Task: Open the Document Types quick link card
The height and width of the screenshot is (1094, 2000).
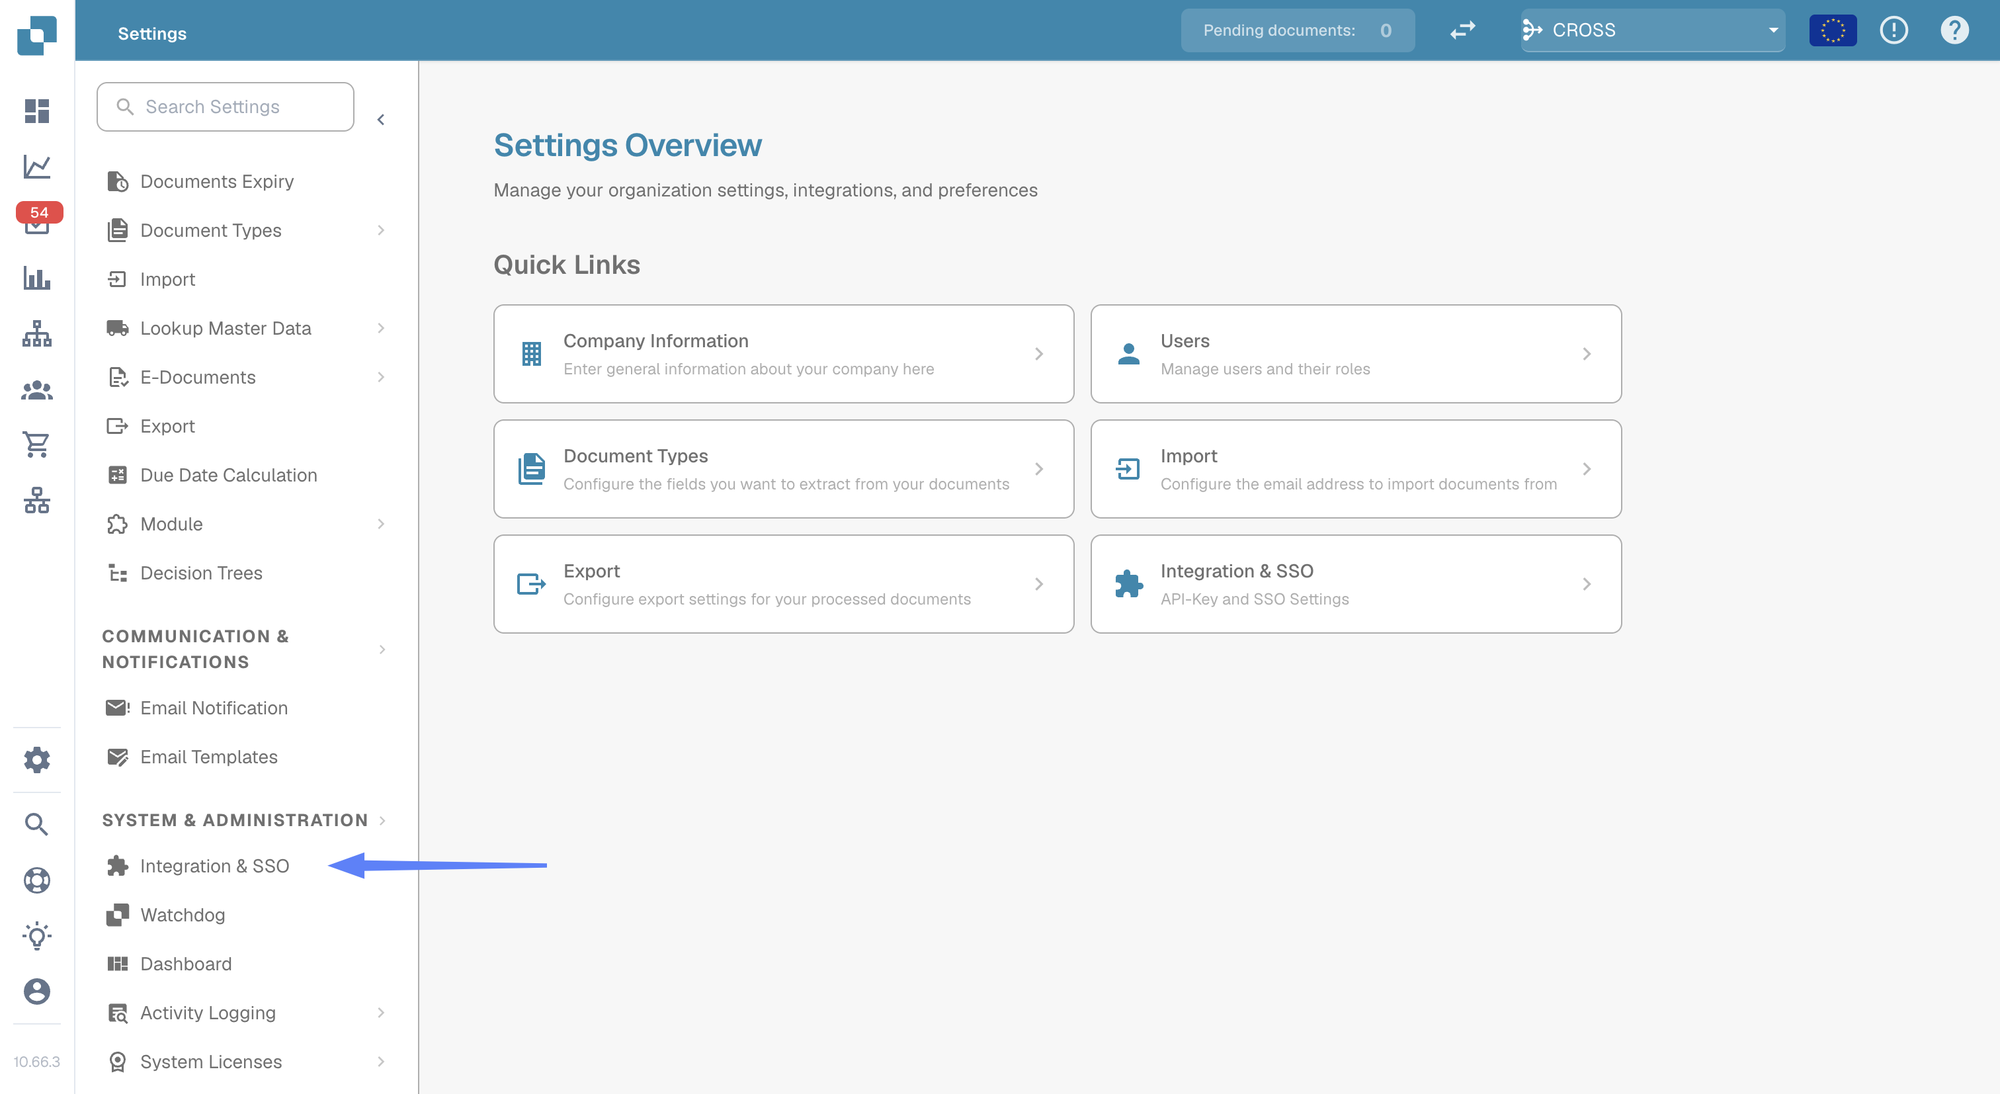Action: [x=783, y=469]
